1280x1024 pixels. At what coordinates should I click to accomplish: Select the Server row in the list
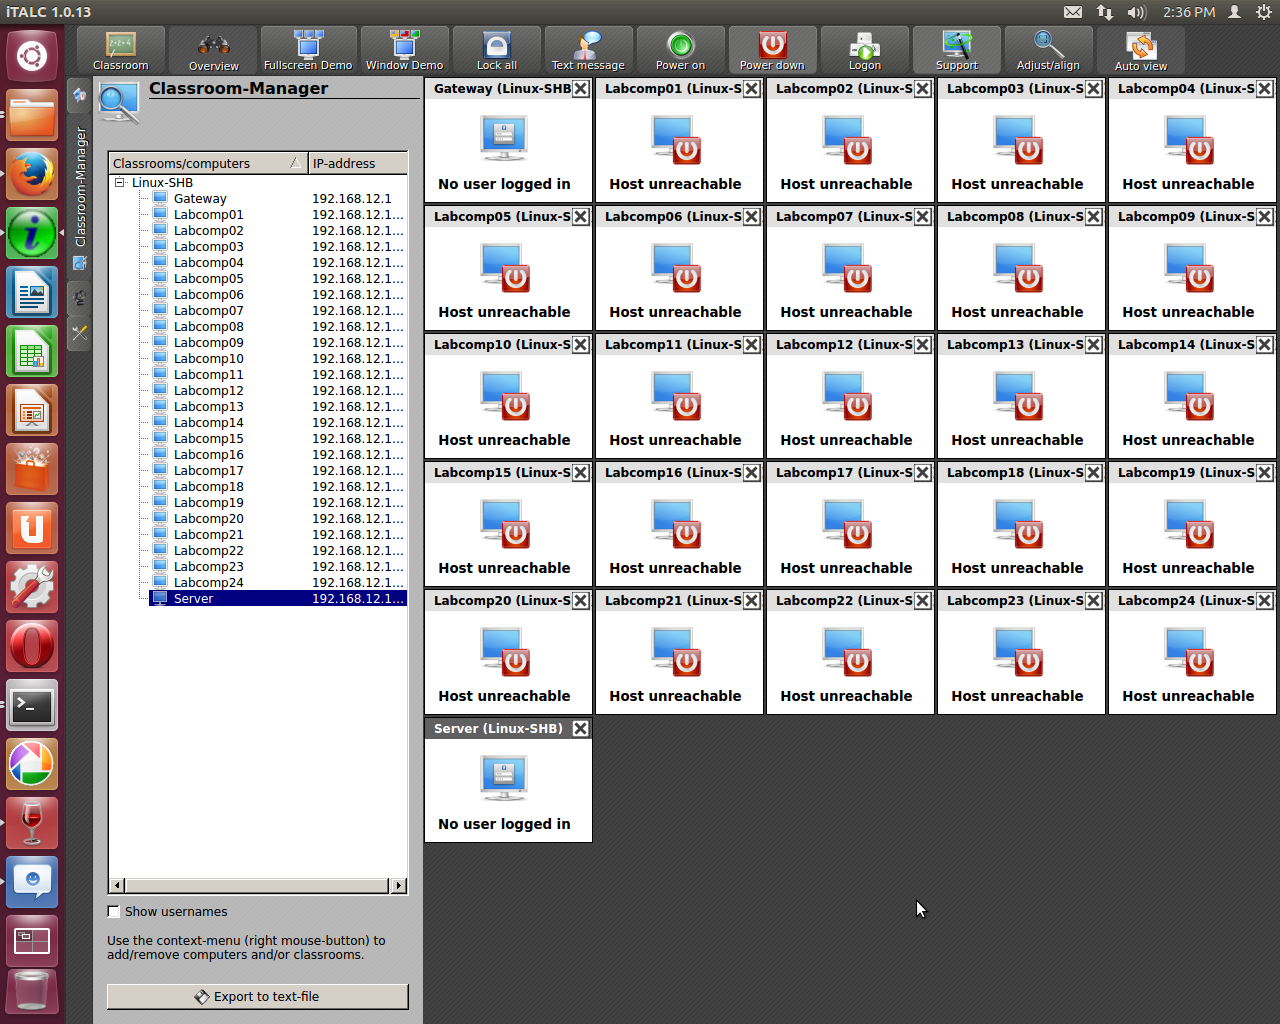(278, 599)
